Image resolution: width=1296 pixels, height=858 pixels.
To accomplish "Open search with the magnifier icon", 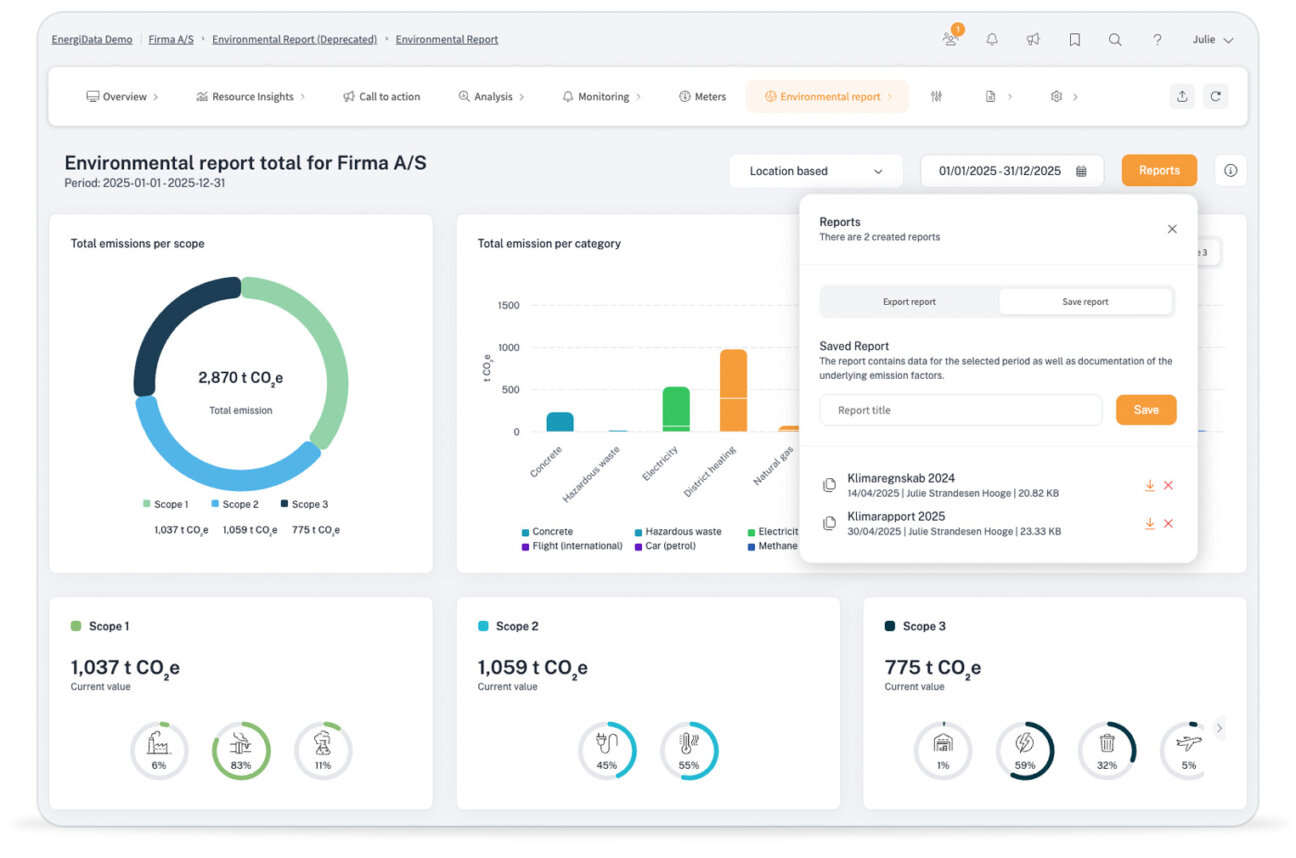I will point(1115,40).
